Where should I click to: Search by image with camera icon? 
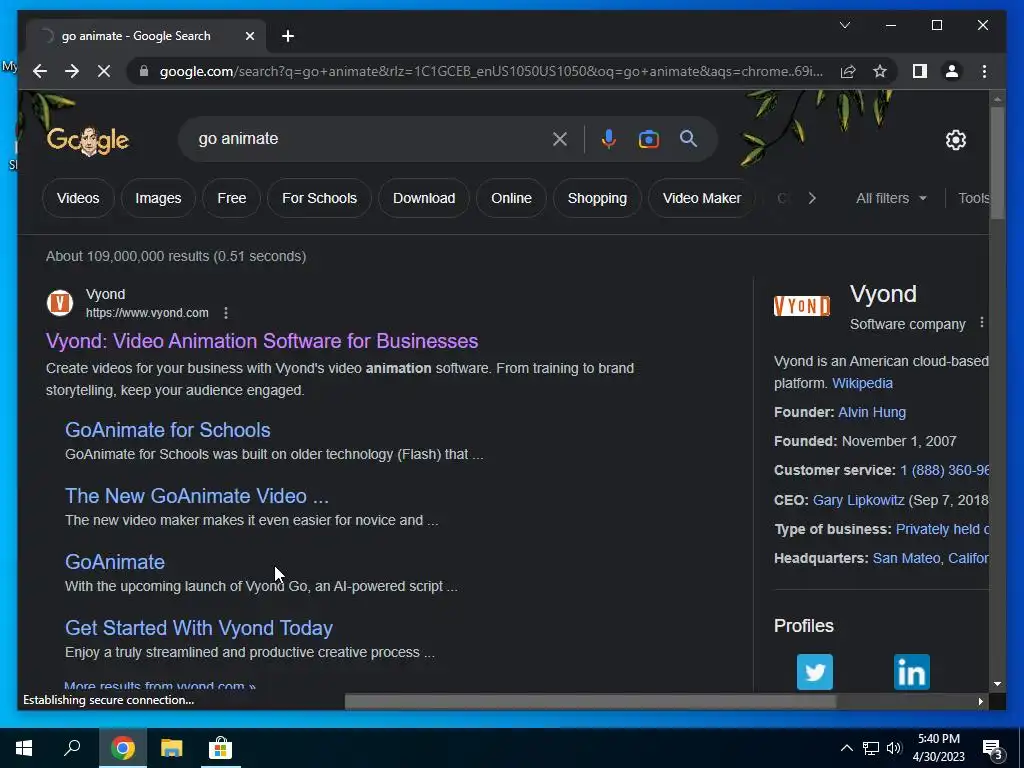tap(648, 139)
